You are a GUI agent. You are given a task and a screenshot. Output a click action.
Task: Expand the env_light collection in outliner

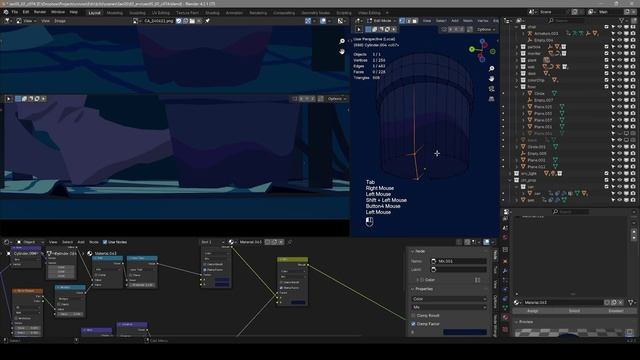point(510,173)
